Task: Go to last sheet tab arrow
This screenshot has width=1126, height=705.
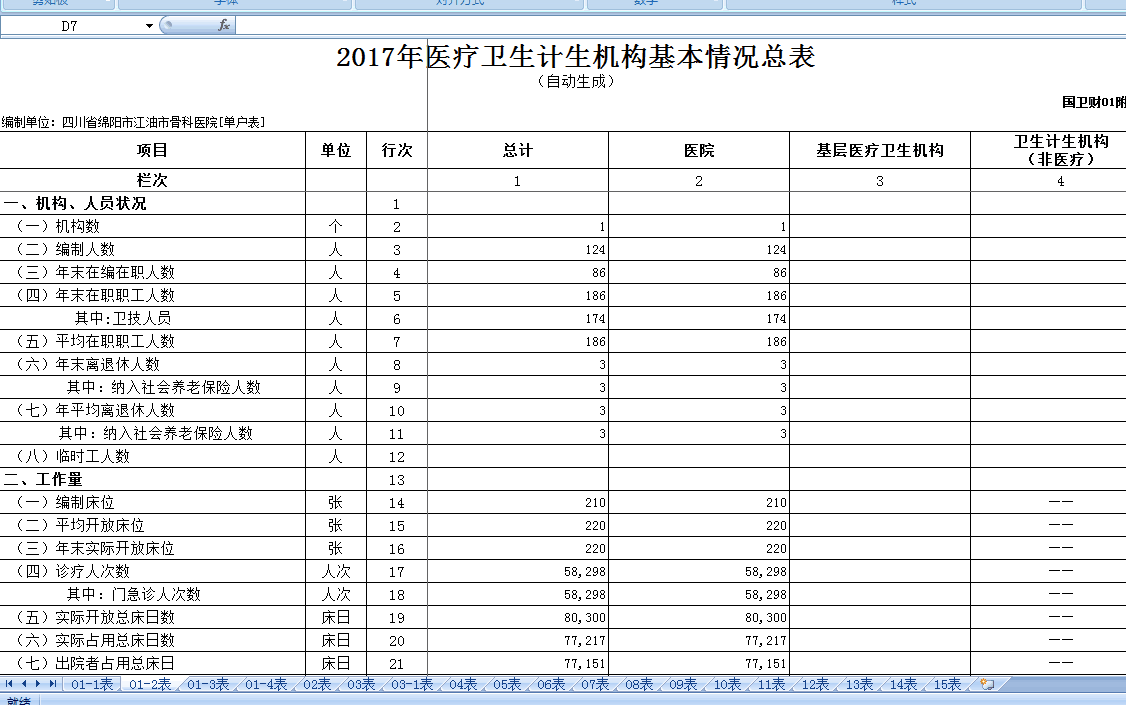Action: [52, 684]
